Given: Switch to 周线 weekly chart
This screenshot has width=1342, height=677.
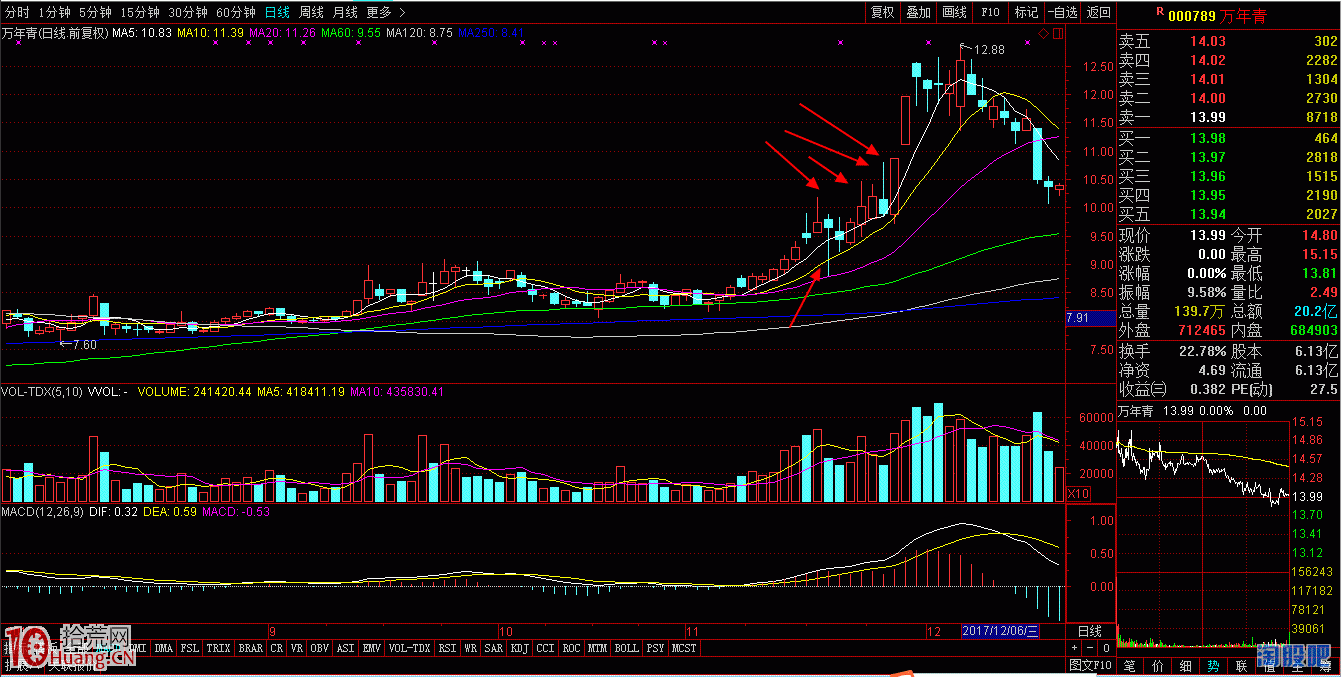Looking at the screenshot, I should point(311,12).
